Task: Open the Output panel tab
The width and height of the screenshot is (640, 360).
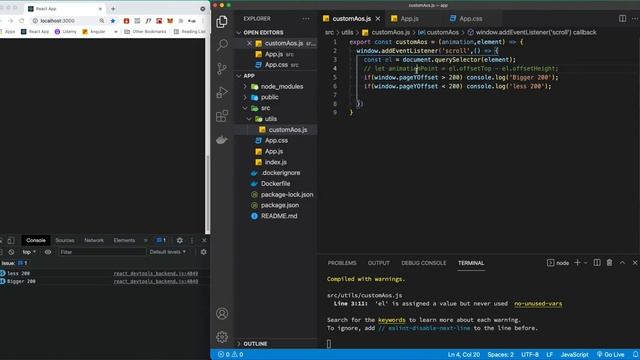Action: point(379,263)
